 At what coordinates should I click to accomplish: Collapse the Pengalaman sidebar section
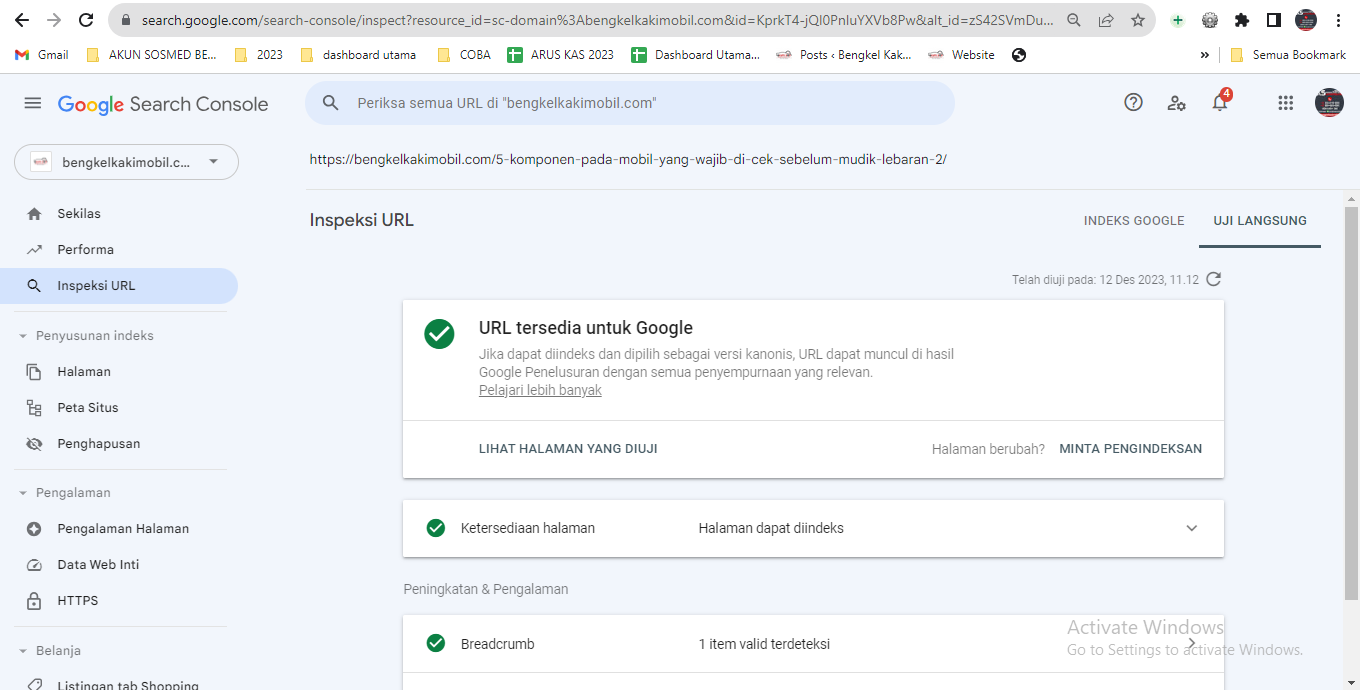coord(23,493)
